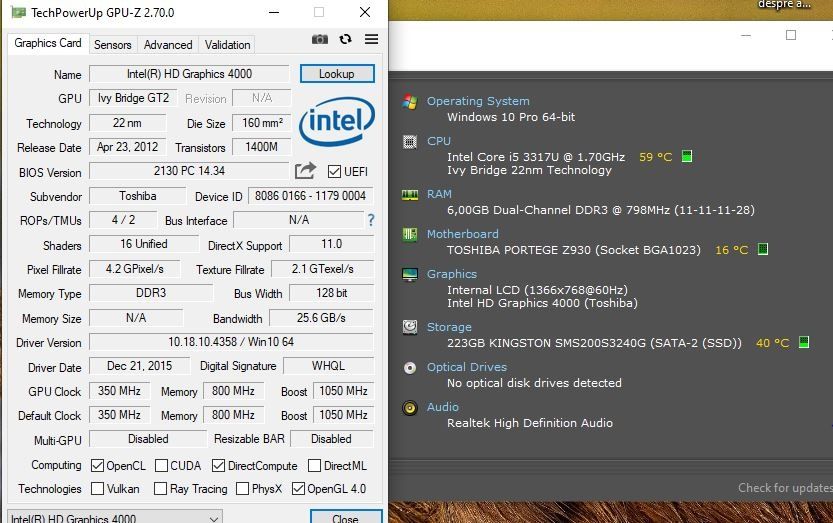Switch to the Sensors tab
833x523 pixels.
click(x=113, y=45)
